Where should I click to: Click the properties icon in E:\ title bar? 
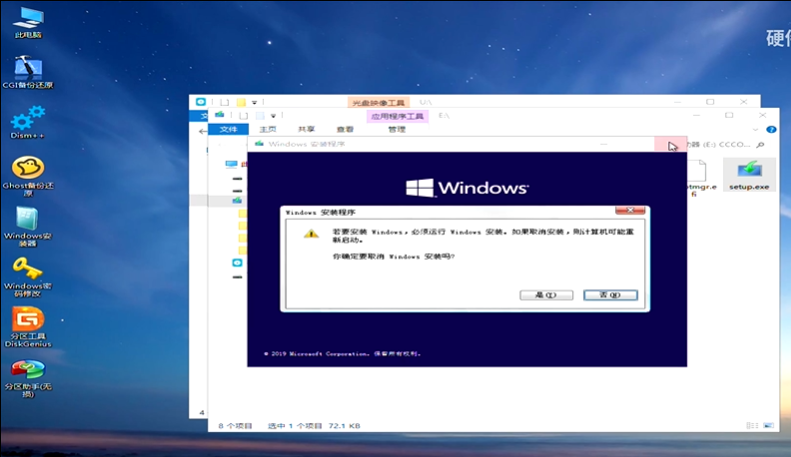(x=244, y=116)
